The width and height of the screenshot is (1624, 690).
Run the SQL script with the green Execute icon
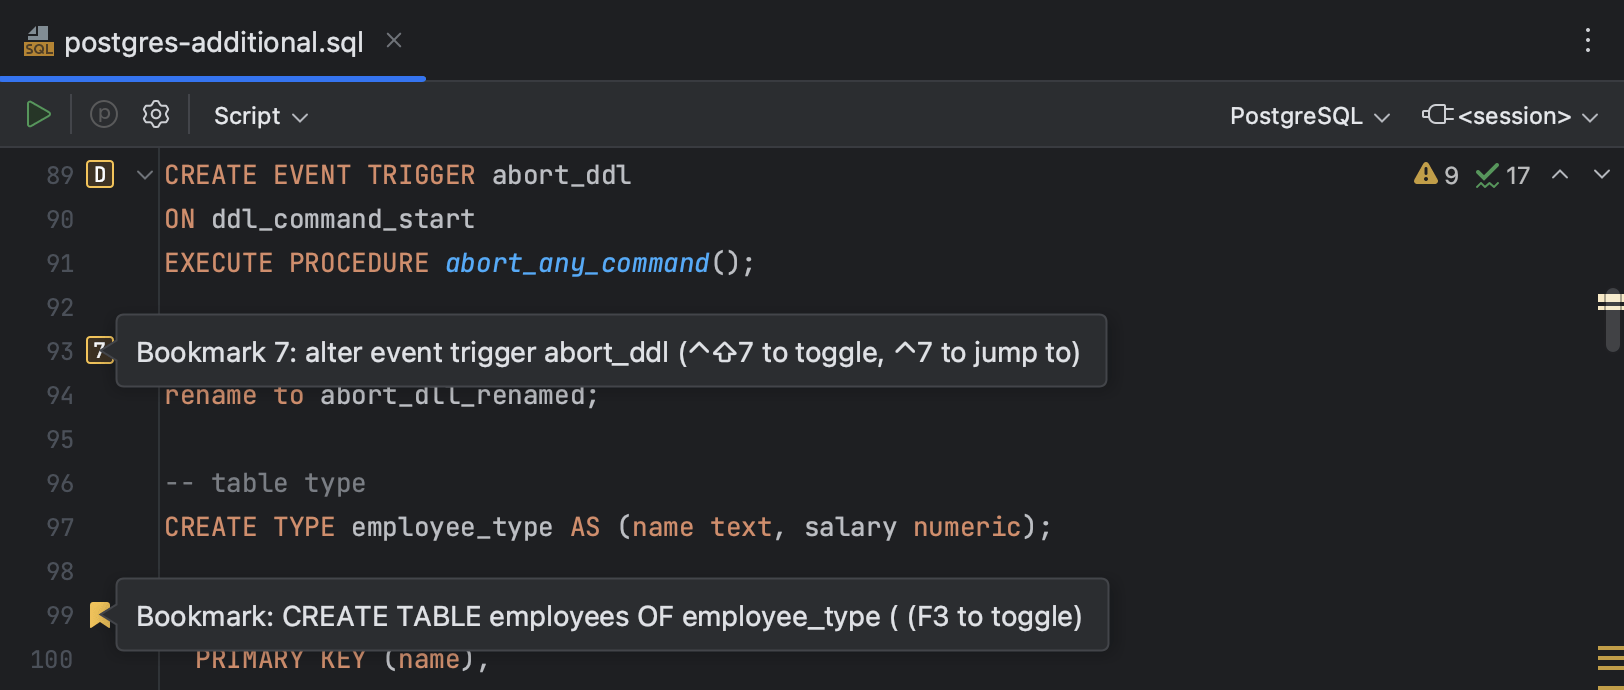click(x=38, y=115)
